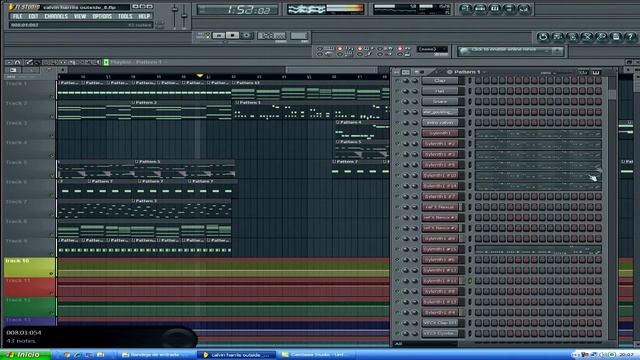Open the Pattern 4 clip menu on Track 3

point(338,122)
